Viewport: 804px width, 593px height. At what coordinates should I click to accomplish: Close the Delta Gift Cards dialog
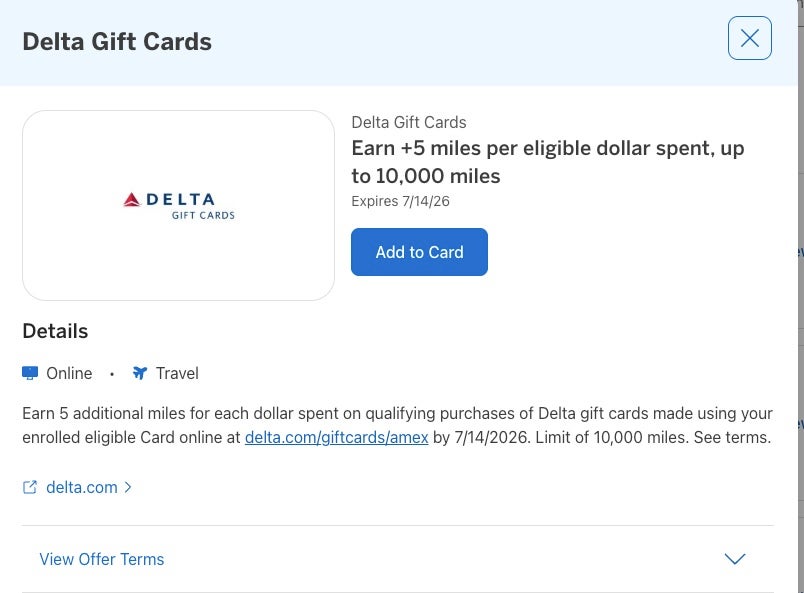point(749,39)
